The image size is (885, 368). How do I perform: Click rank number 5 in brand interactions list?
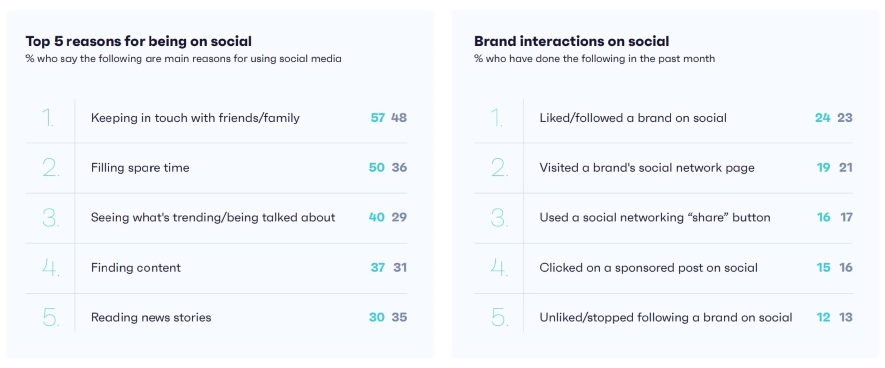[x=500, y=317]
